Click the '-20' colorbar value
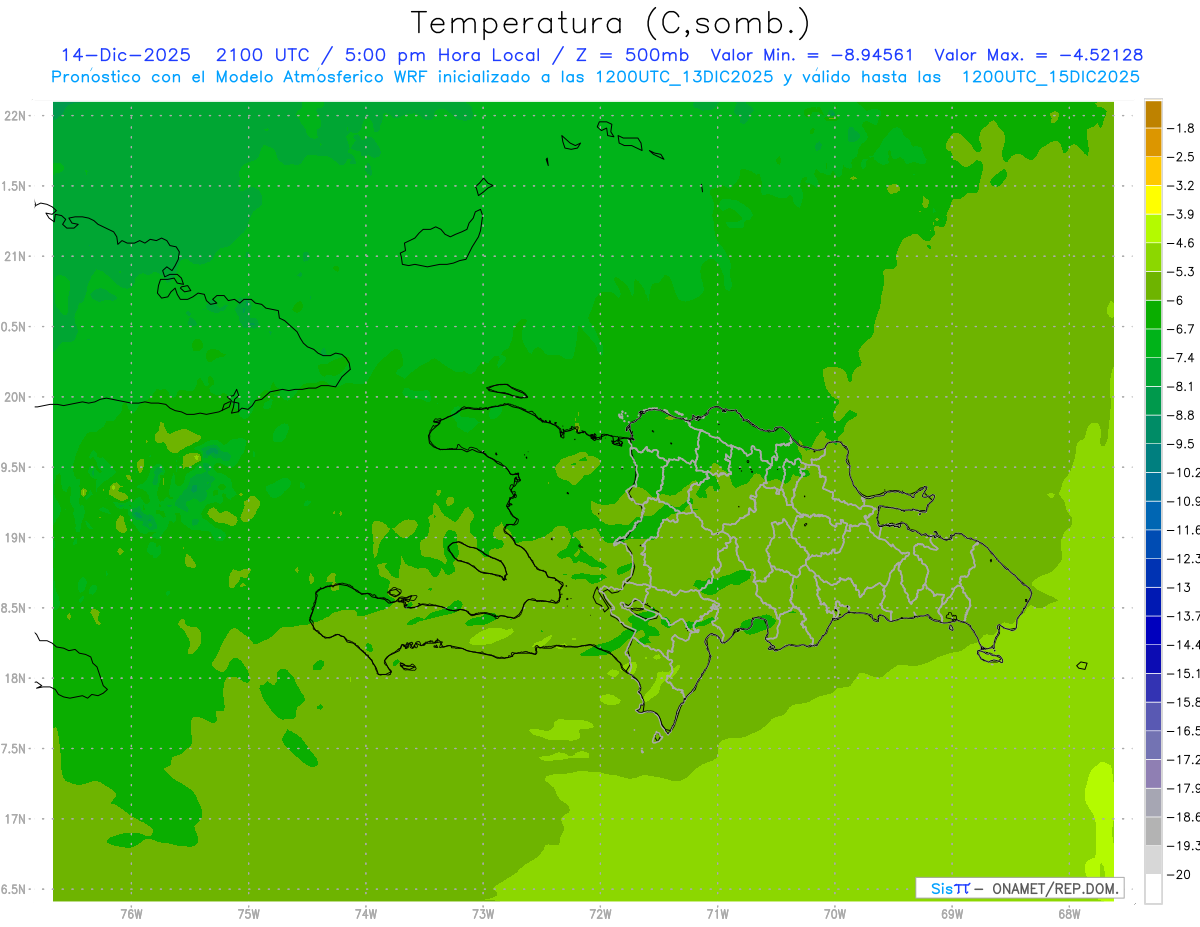Viewport: 1200px width, 927px height. [1178, 874]
